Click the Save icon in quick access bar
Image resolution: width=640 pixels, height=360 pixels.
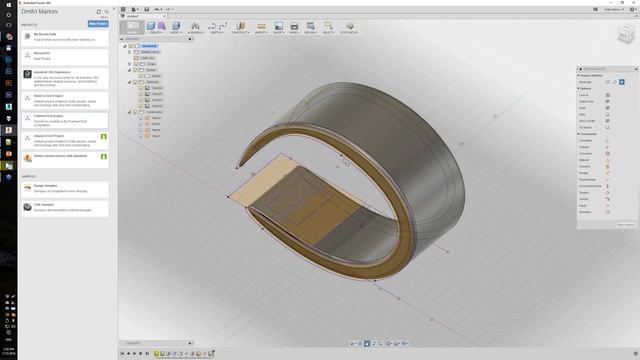click(x=147, y=9)
